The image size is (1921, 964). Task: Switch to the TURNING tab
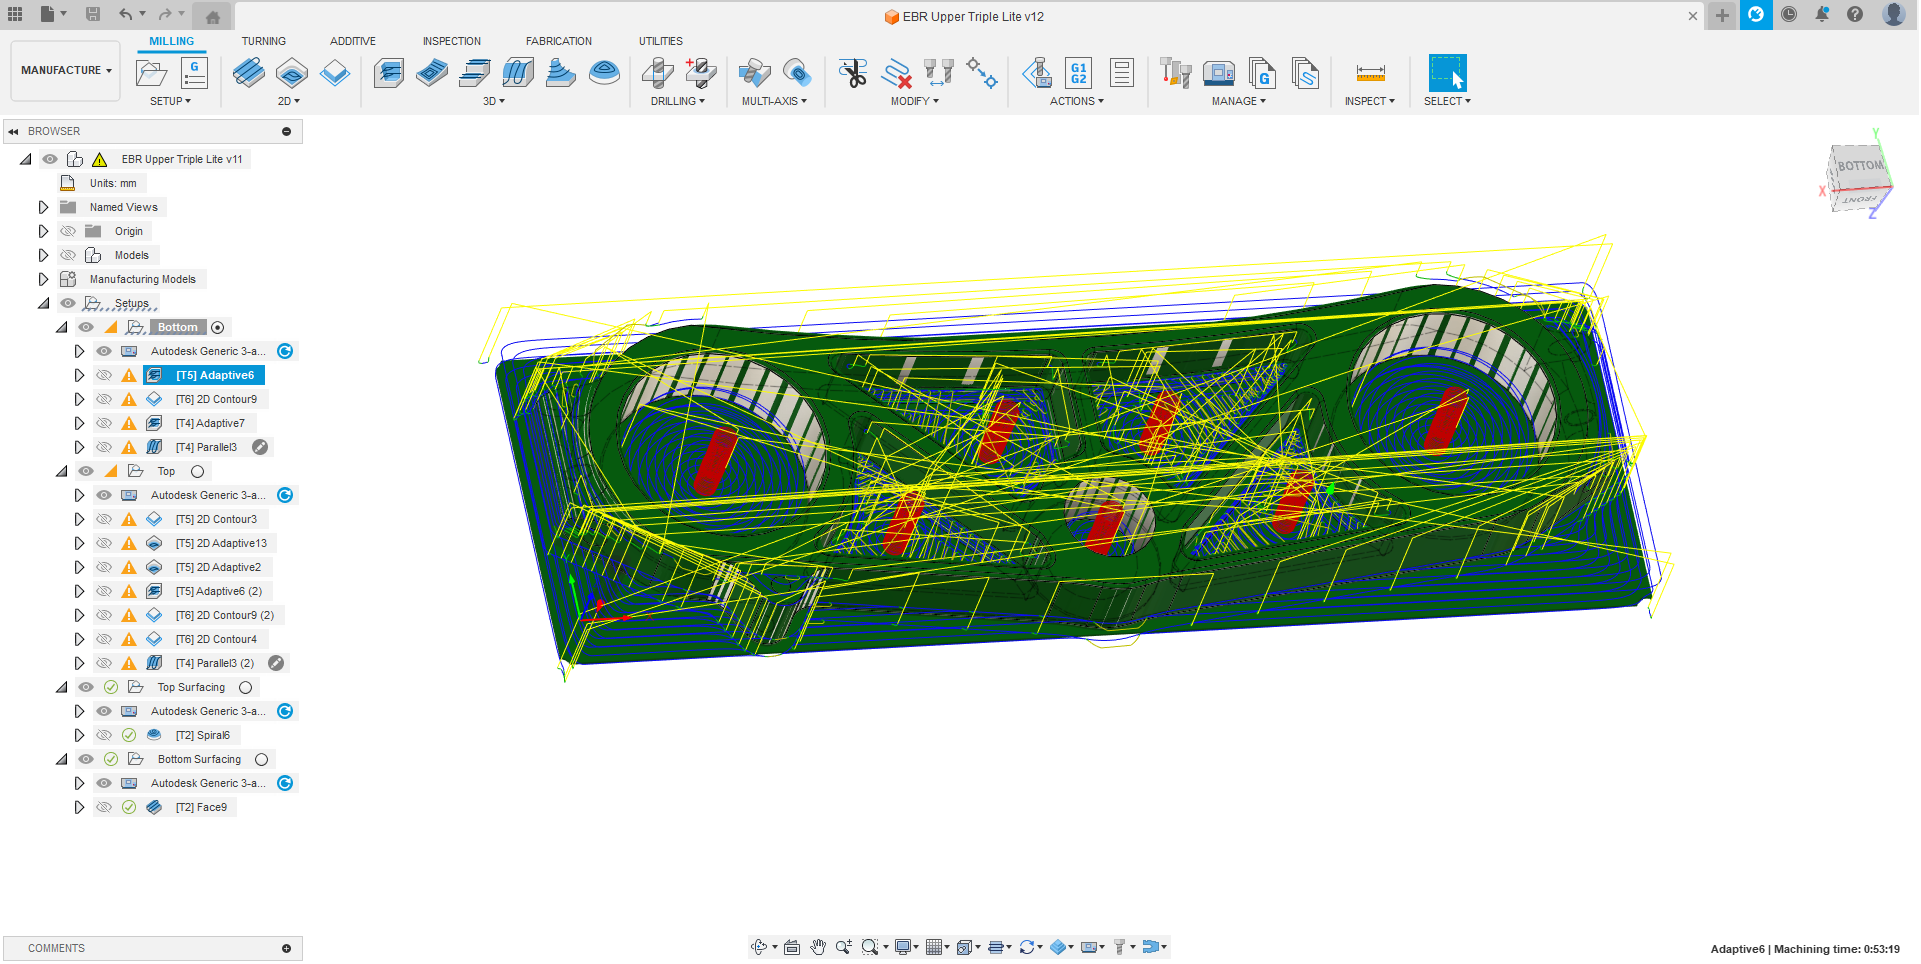pyautogui.click(x=263, y=41)
